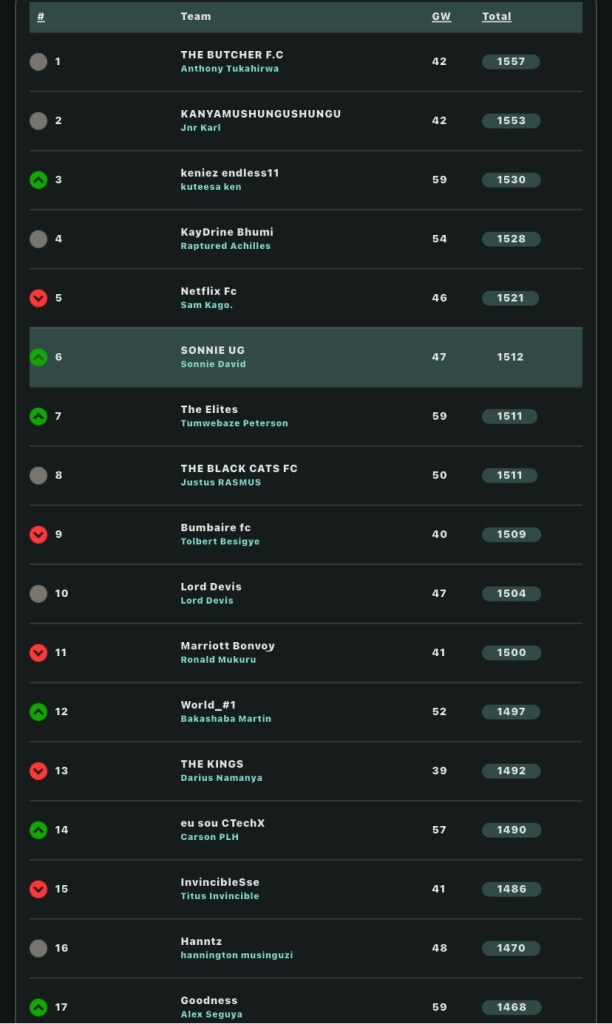612x1024 pixels.
Task: Sort by the Total column header
Action: (496, 17)
